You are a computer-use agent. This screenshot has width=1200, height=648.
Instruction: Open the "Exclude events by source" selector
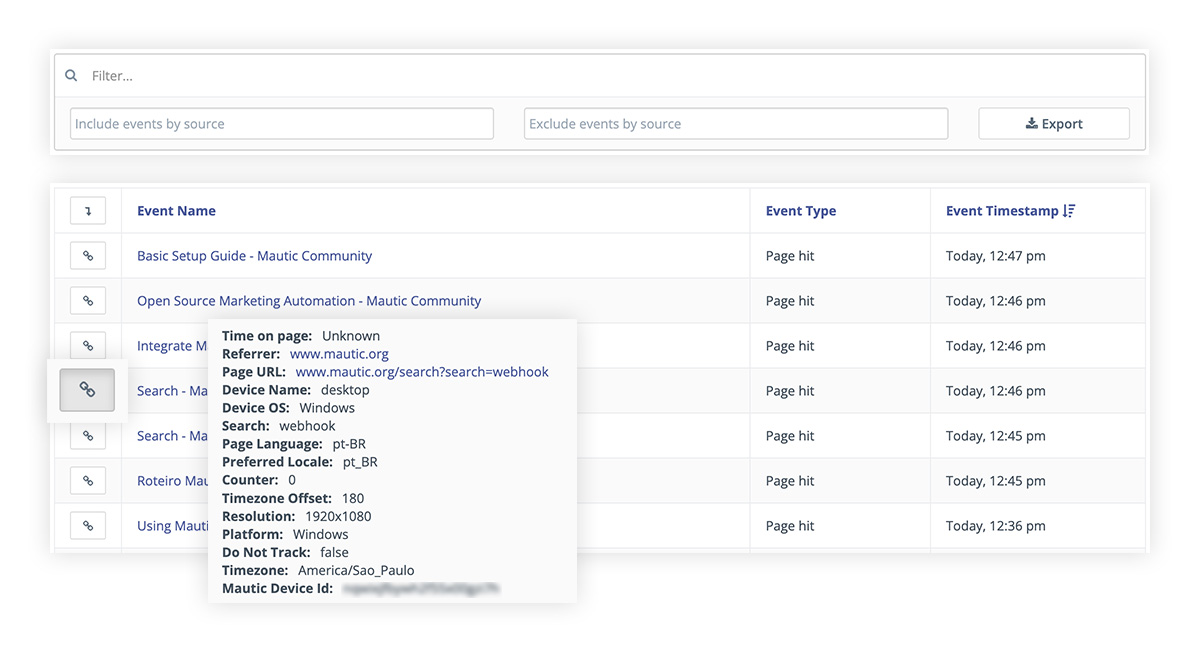click(x=735, y=123)
